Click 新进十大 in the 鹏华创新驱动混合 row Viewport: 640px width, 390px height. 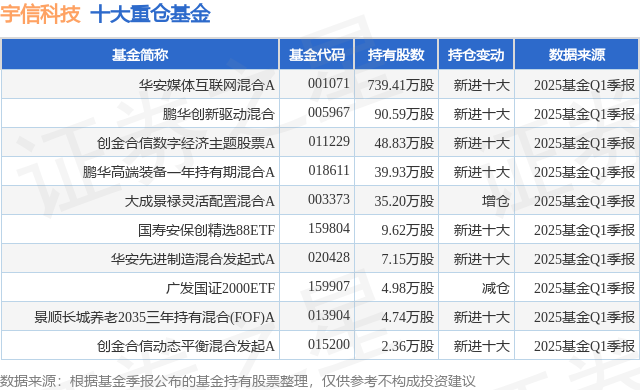(x=482, y=114)
